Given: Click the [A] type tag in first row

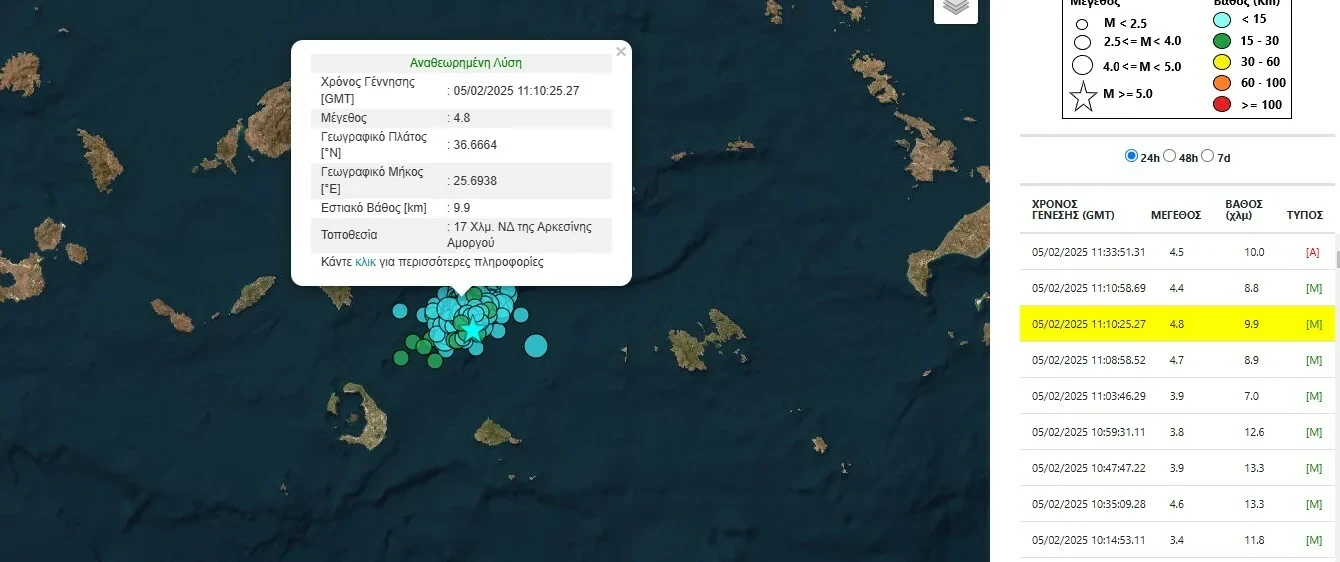Looking at the screenshot, I should click(1312, 252).
